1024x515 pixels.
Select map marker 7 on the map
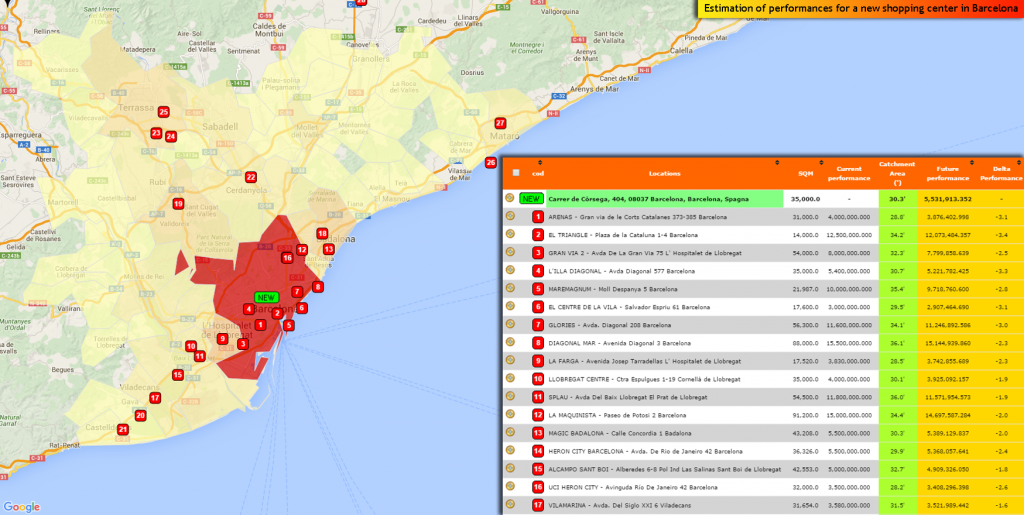296,292
